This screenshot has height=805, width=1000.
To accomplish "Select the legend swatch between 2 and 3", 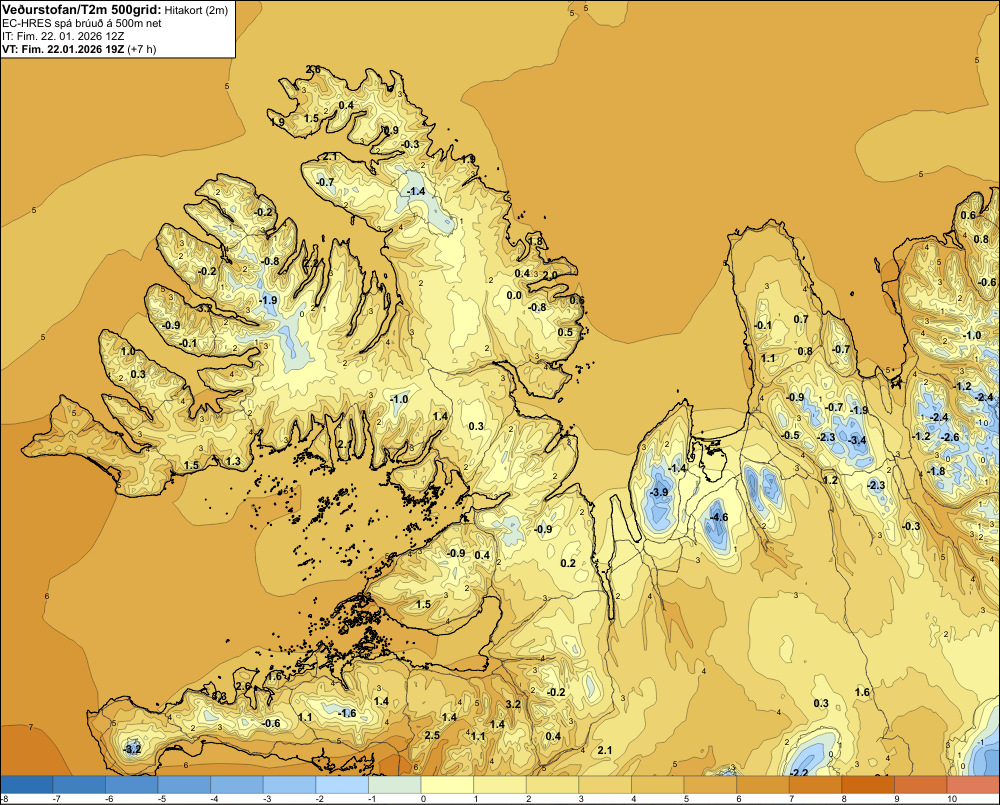I will click(x=552, y=784).
